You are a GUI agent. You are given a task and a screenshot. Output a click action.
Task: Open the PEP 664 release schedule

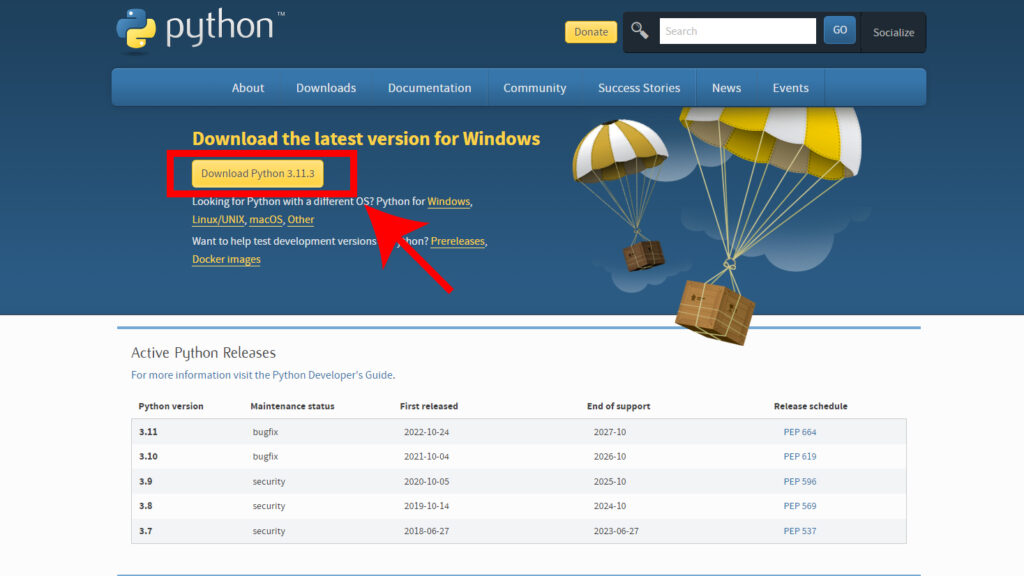click(x=800, y=432)
